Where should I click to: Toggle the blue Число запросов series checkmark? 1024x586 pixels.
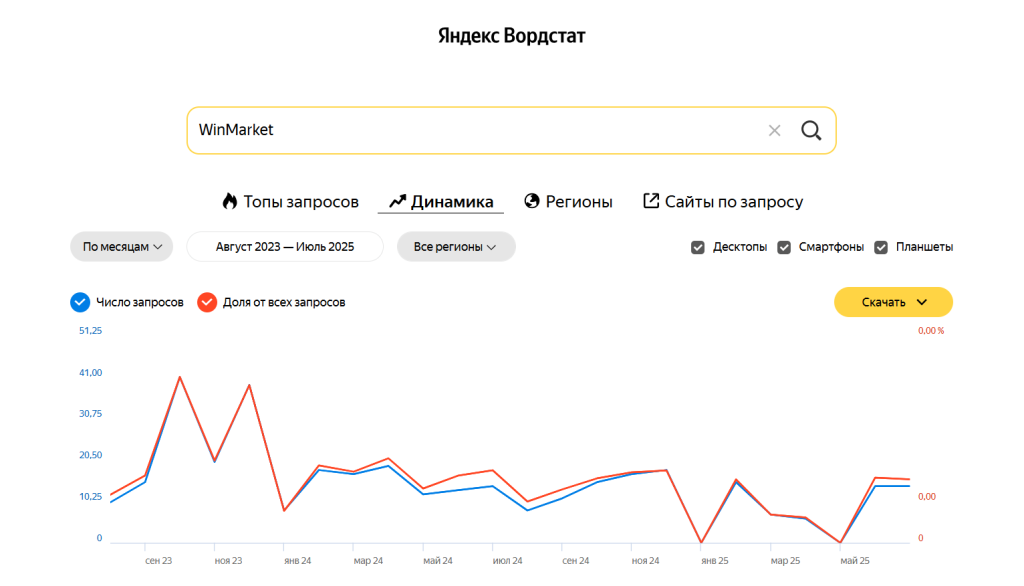pyautogui.click(x=81, y=302)
